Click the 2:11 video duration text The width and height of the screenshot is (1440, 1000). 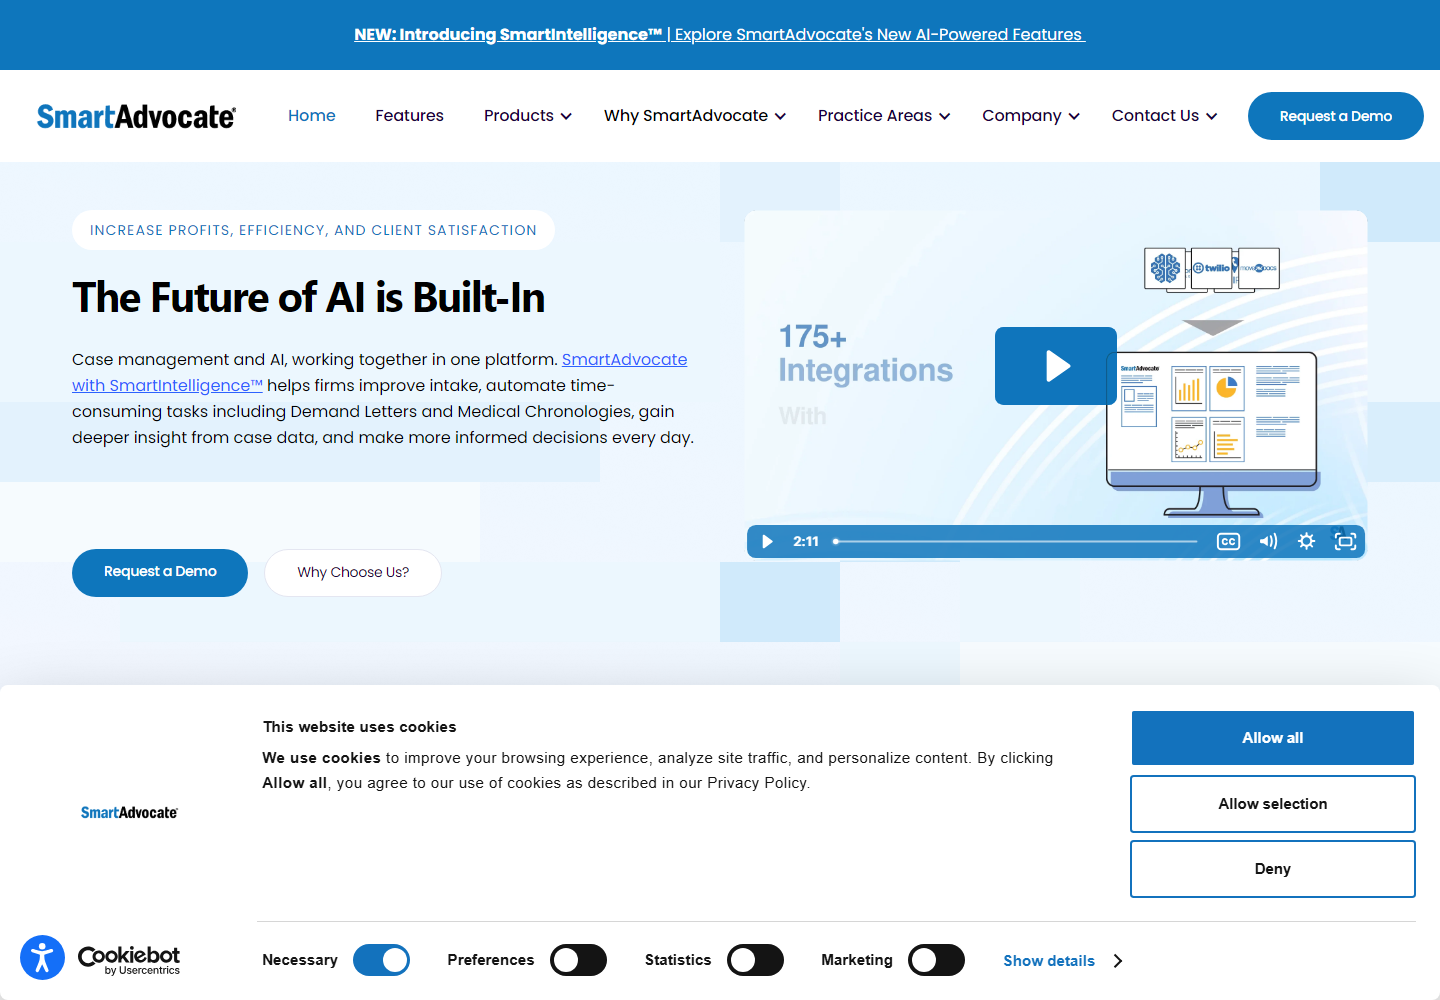[806, 541]
